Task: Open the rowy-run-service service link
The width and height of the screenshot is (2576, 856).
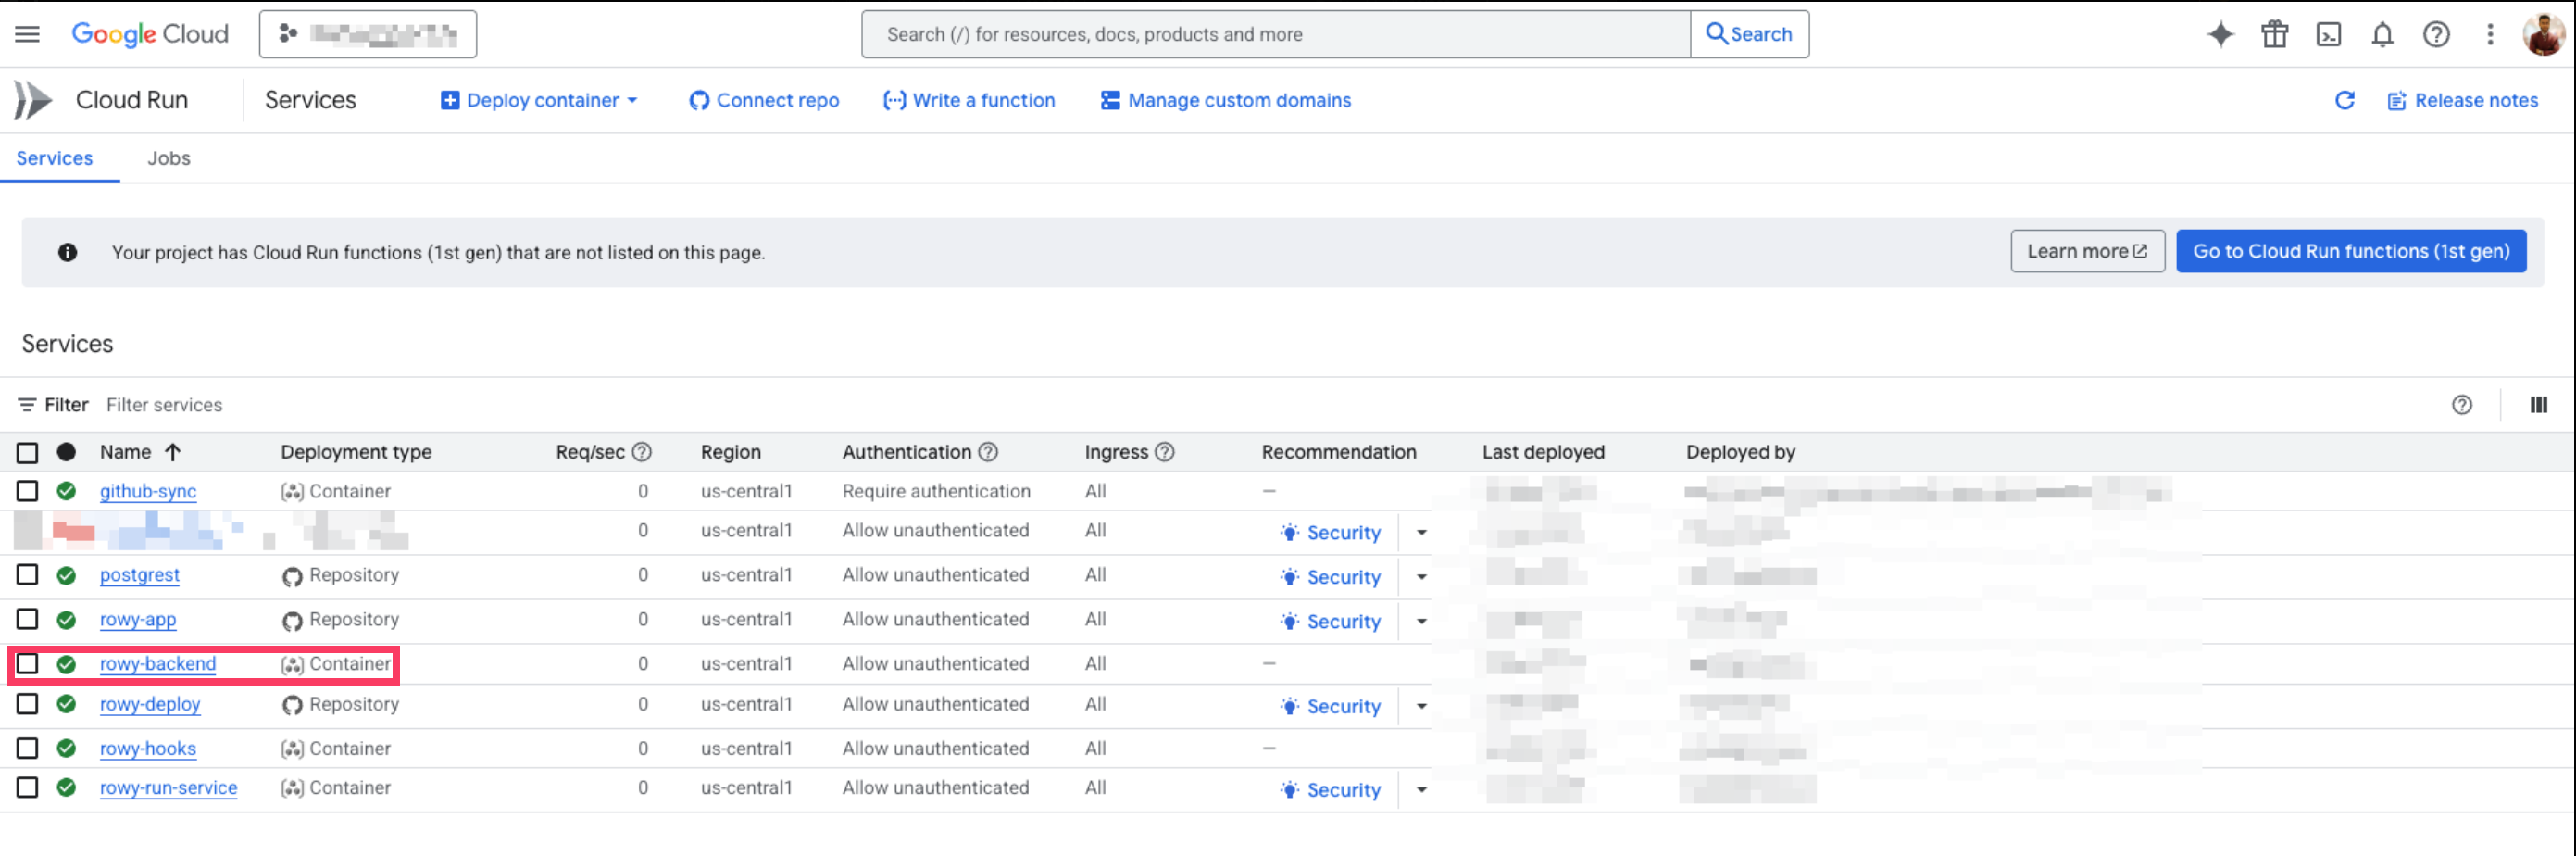Action: (169, 788)
